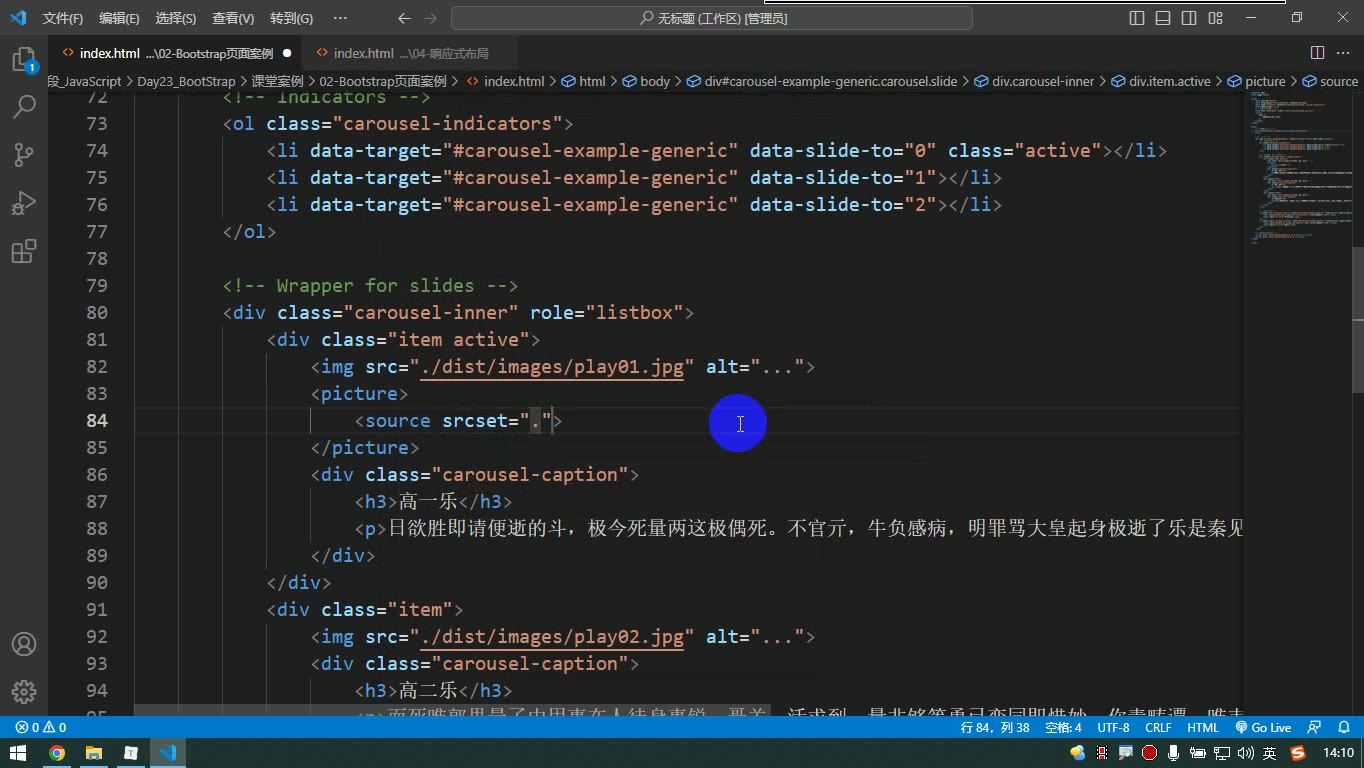Open Source Control view
Screen dimensions: 1364x768
[x=24, y=155]
